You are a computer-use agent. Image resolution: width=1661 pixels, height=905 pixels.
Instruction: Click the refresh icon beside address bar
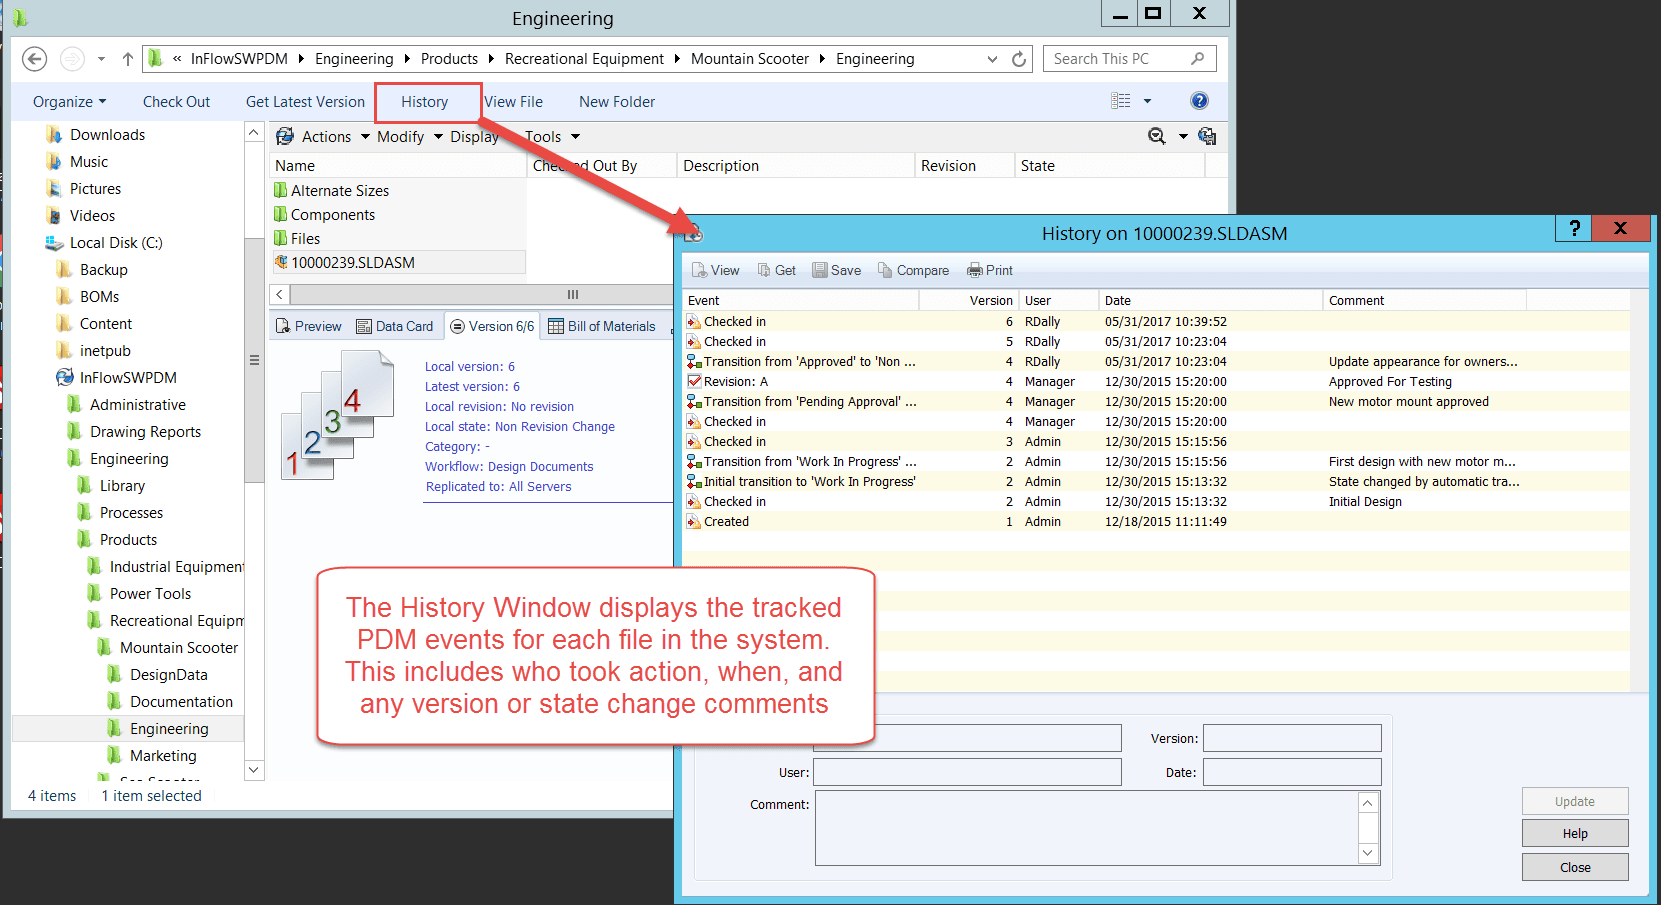click(x=1019, y=59)
